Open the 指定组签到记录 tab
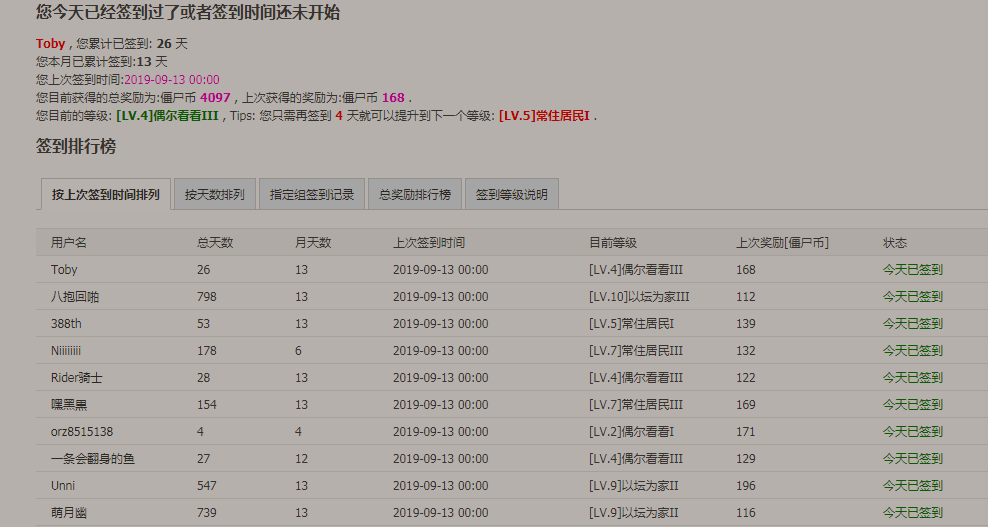Viewport: 988px width, 527px height. pos(312,195)
